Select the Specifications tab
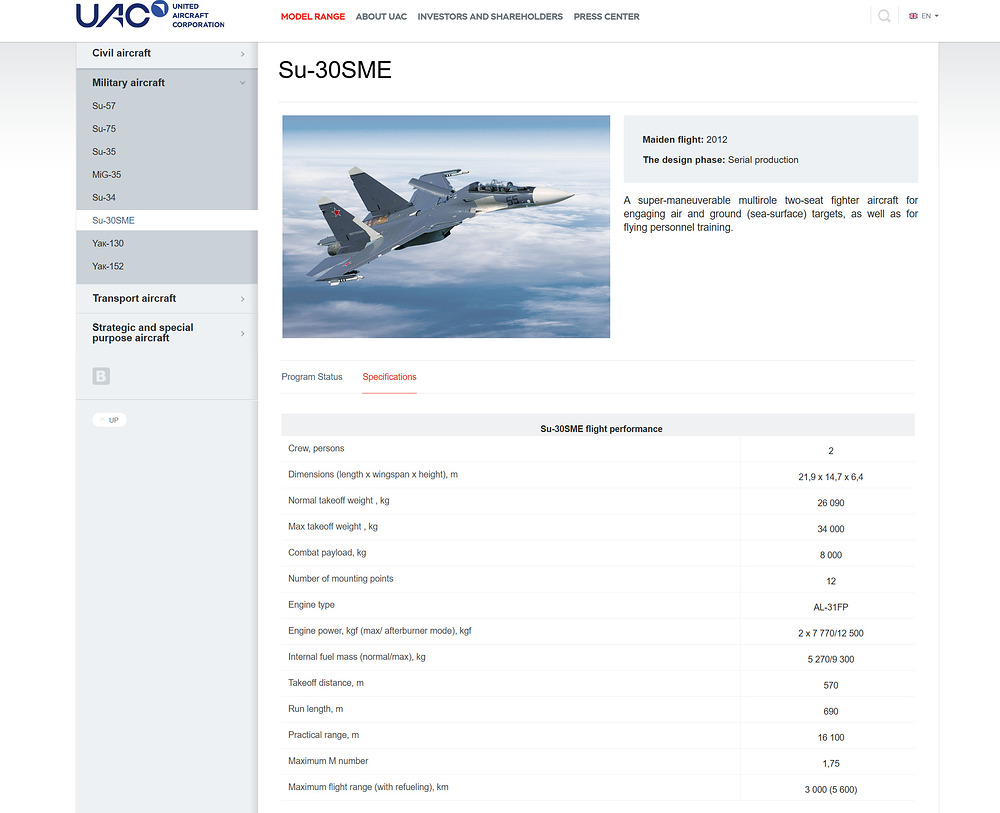This screenshot has height=813, width=1000. [389, 377]
